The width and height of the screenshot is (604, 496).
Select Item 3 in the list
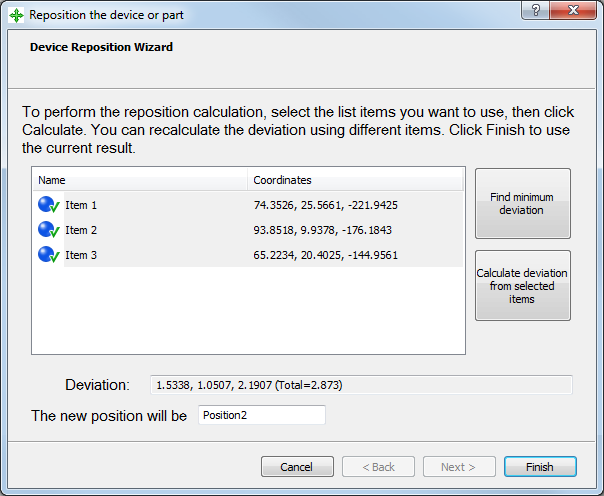[82, 255]
